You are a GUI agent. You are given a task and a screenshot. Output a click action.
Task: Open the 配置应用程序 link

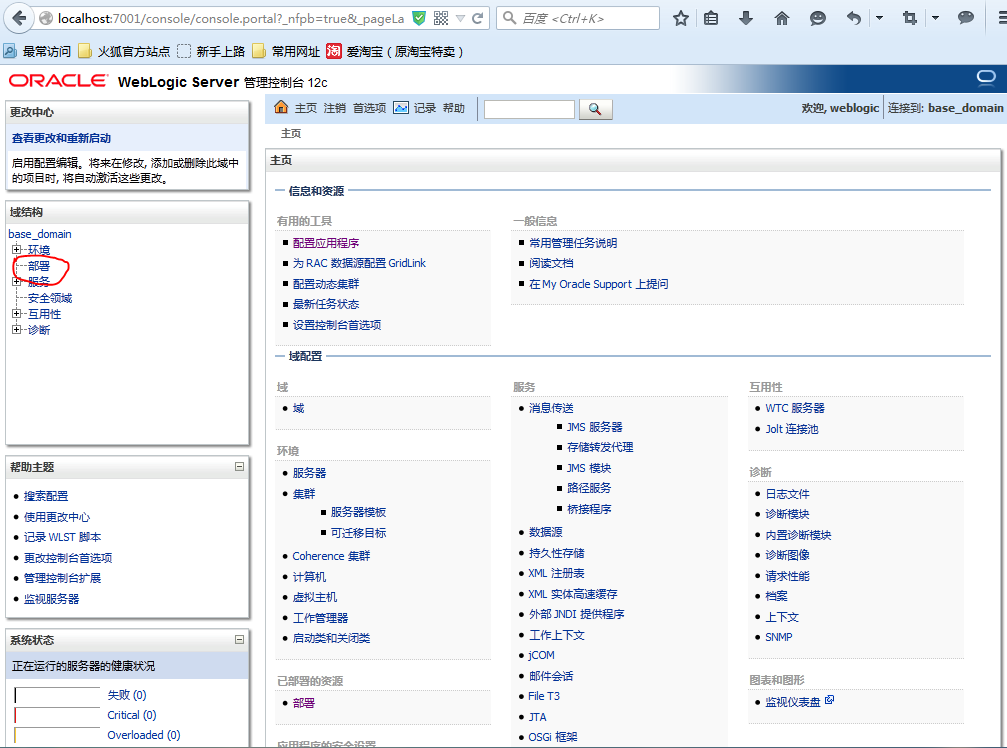click(326, 243)
